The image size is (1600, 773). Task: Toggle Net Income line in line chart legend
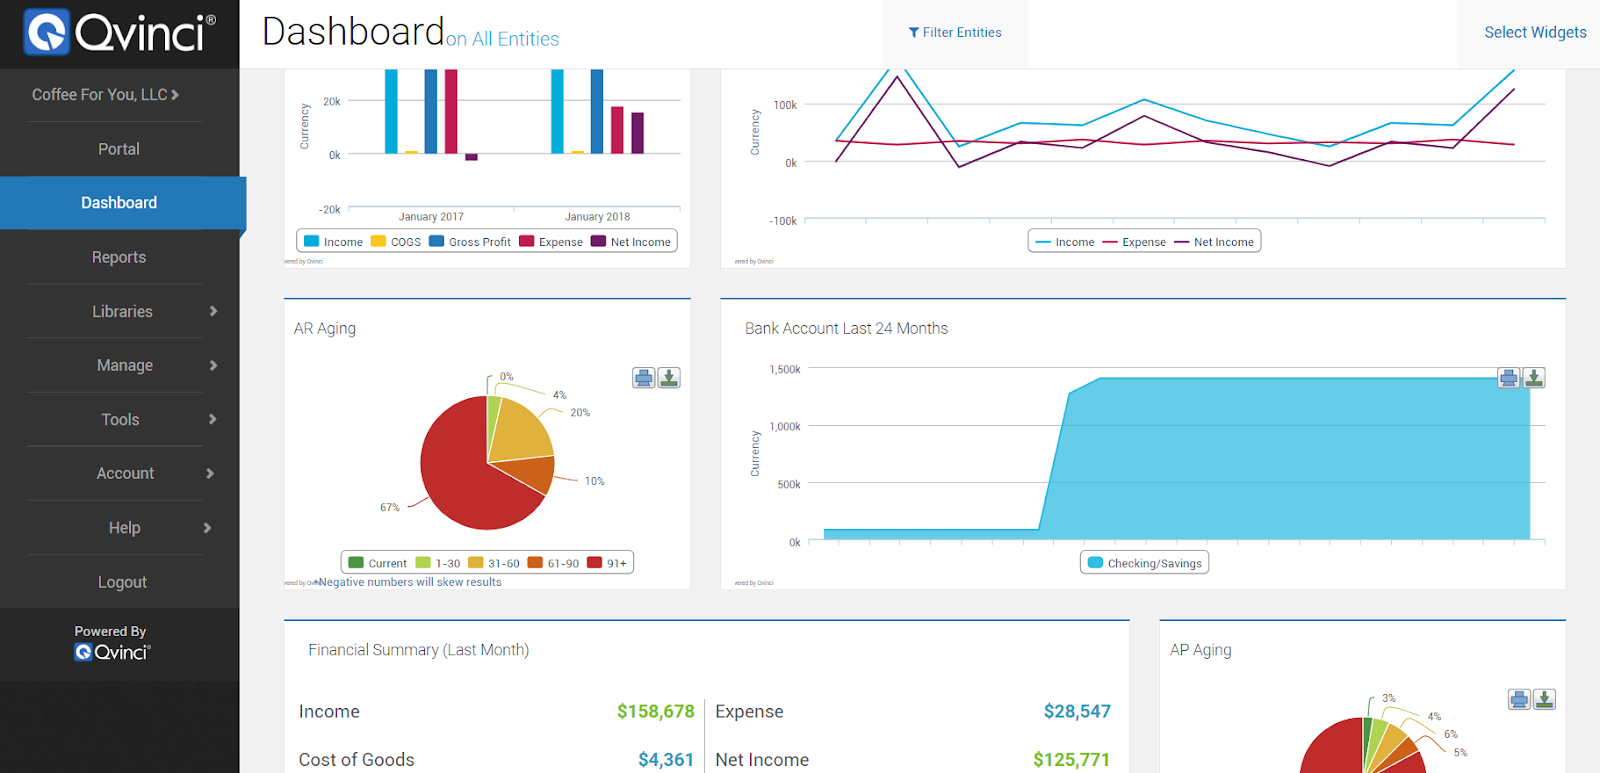[1214, 242]
